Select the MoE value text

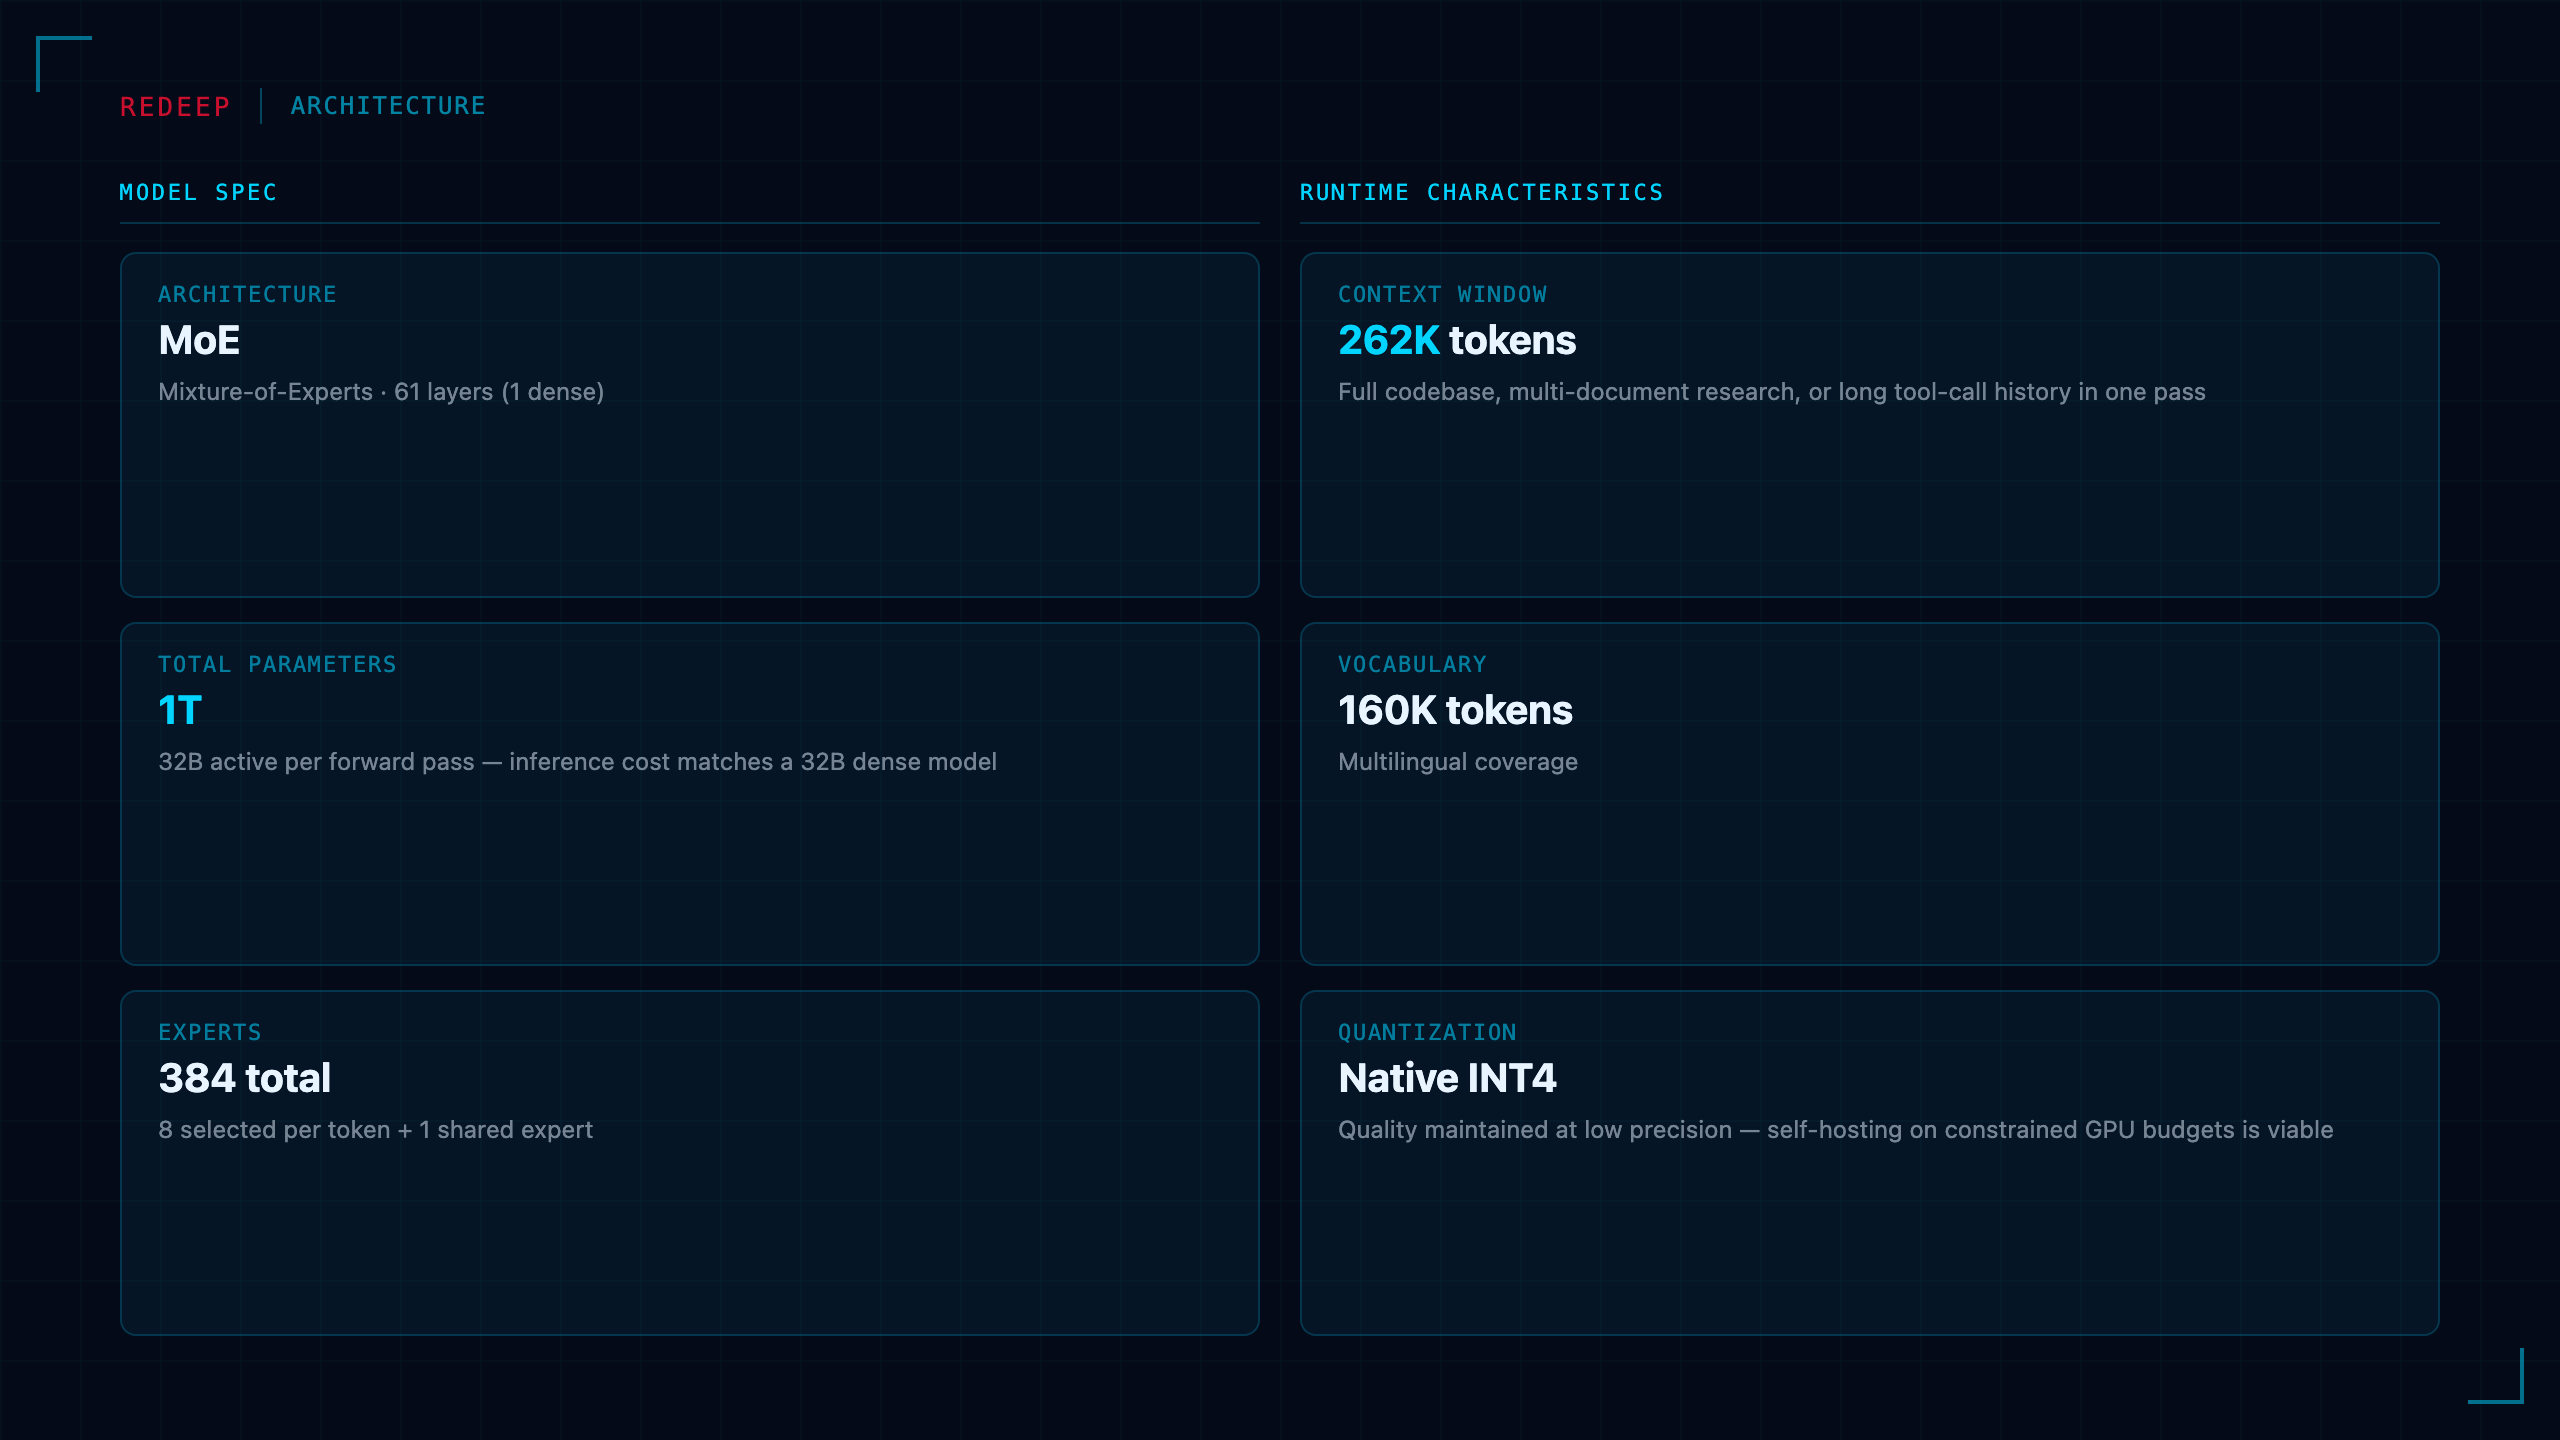coord(199,341)
